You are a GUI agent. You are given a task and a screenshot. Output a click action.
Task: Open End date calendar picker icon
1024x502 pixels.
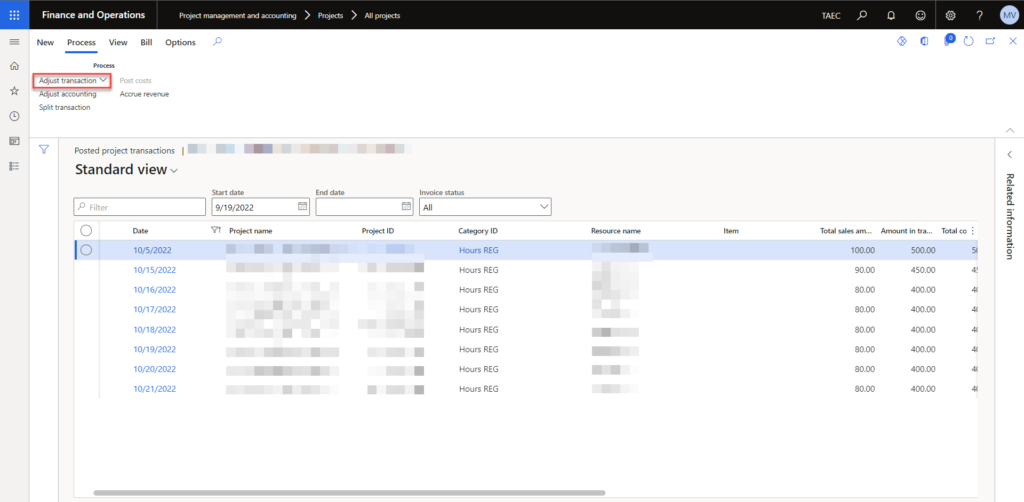(406, 206)
